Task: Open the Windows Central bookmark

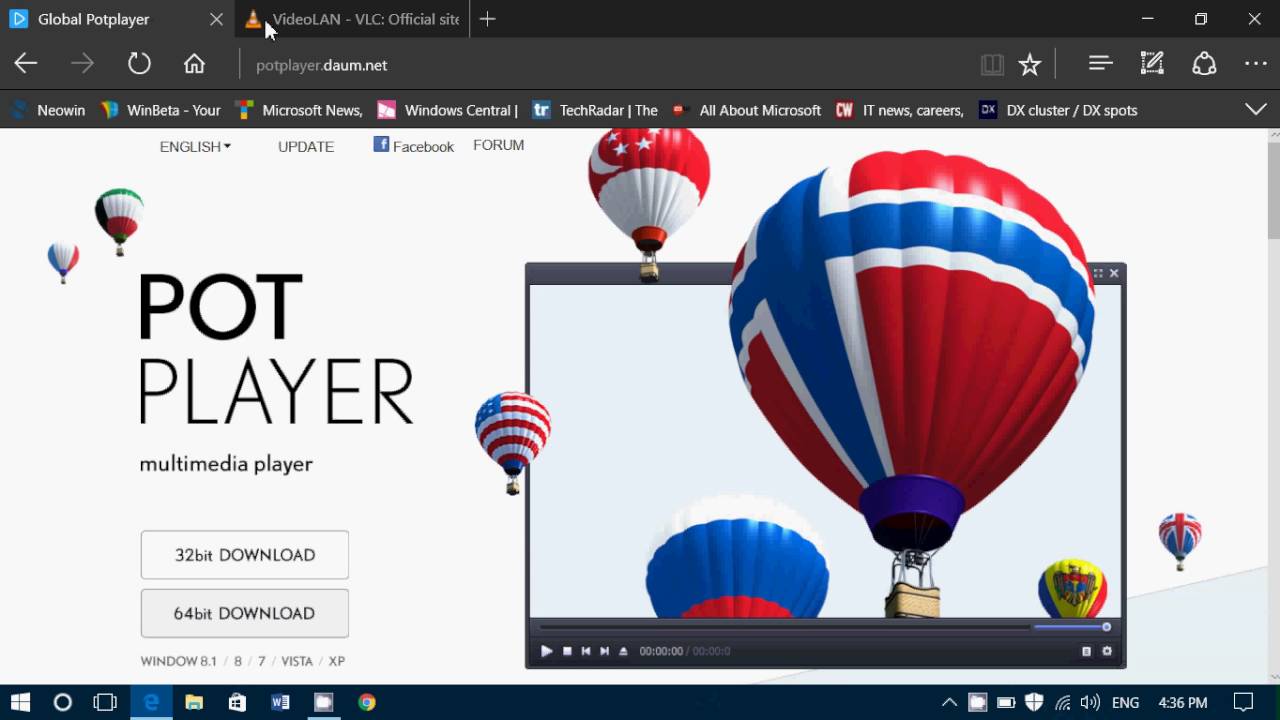Action: [x=447, y=110]
